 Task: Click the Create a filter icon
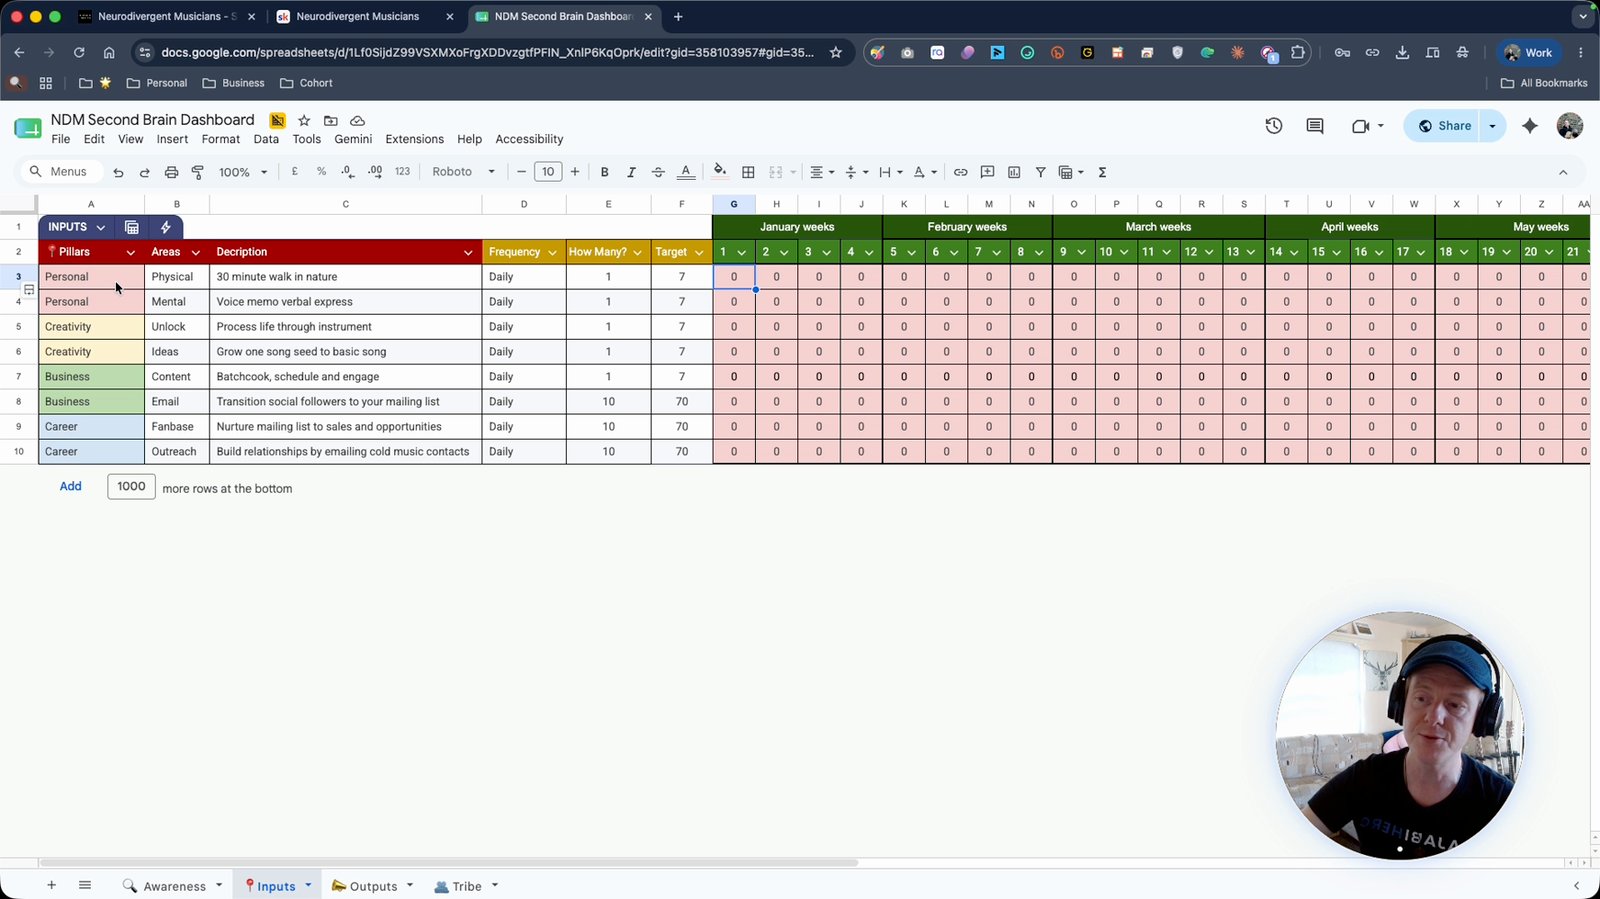(x=1040, y=172)
